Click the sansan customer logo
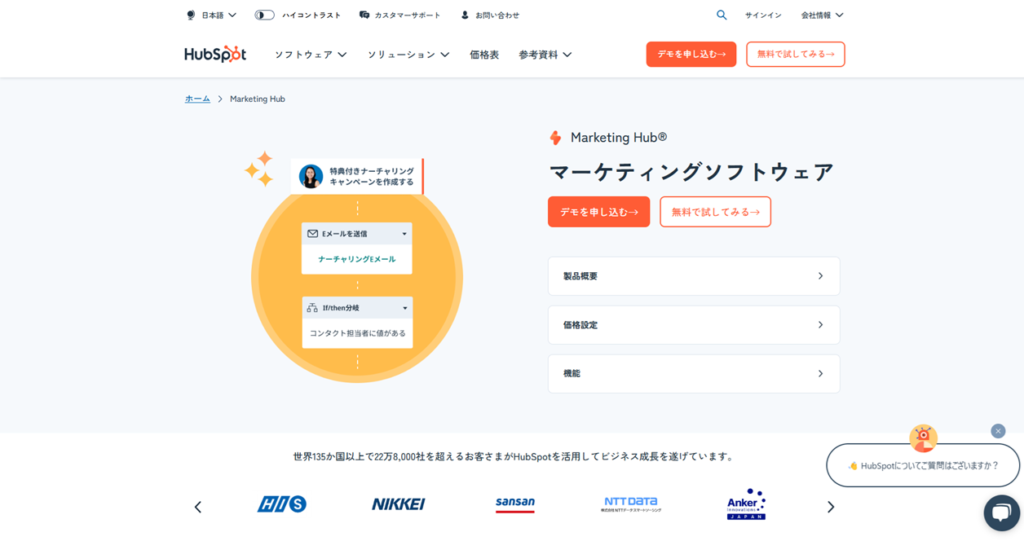Screen dimensions: 1024x541 515,505
